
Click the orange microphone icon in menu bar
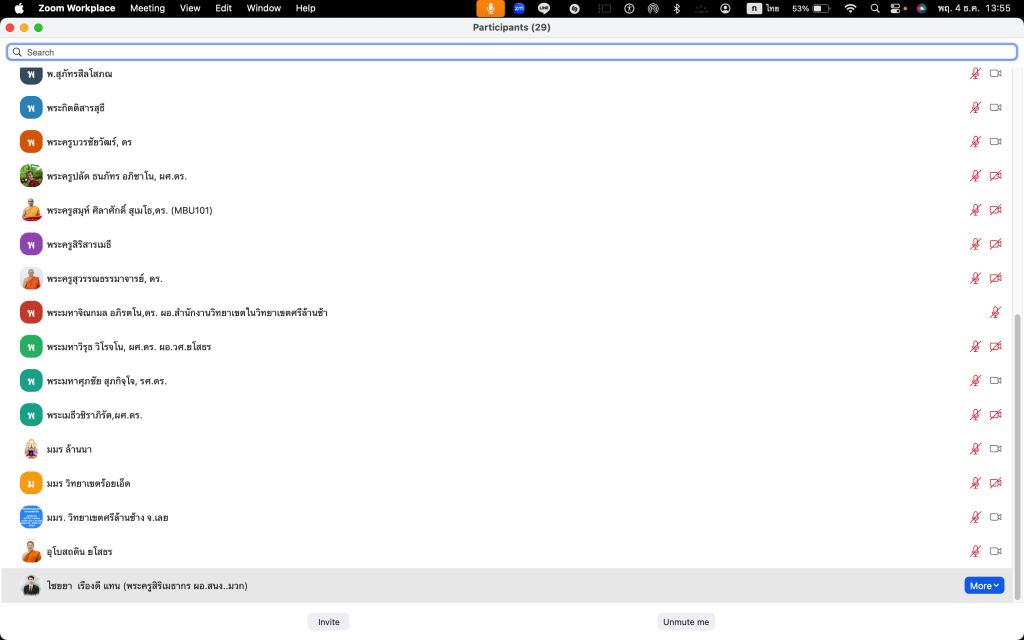(490, 8)
